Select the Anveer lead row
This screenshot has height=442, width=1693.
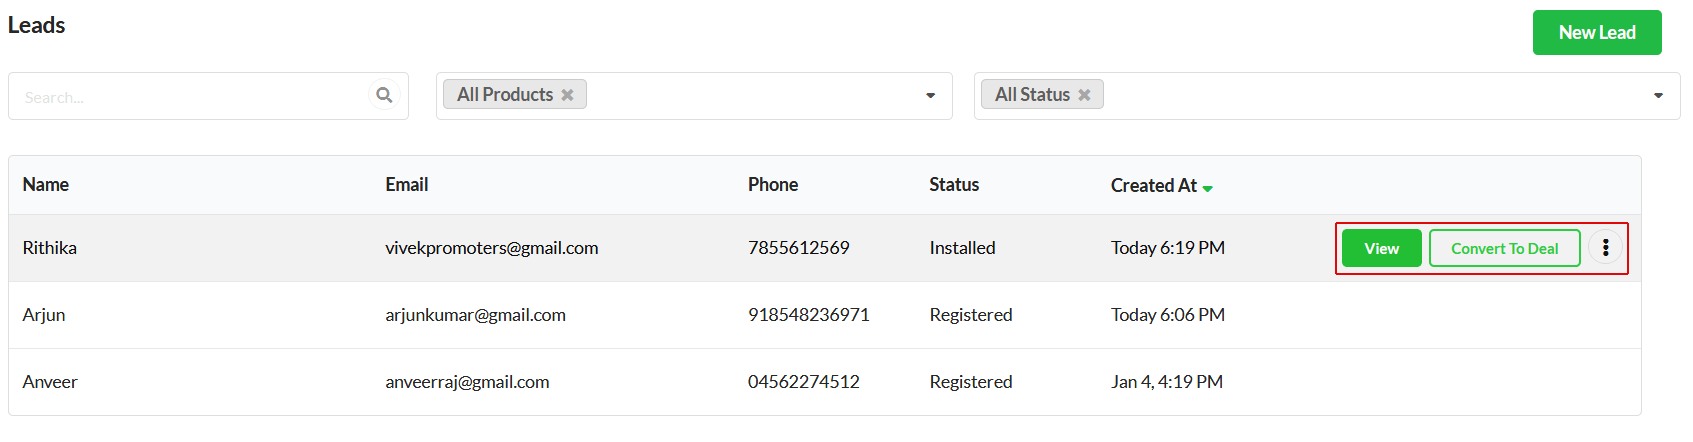coord(825,382)
